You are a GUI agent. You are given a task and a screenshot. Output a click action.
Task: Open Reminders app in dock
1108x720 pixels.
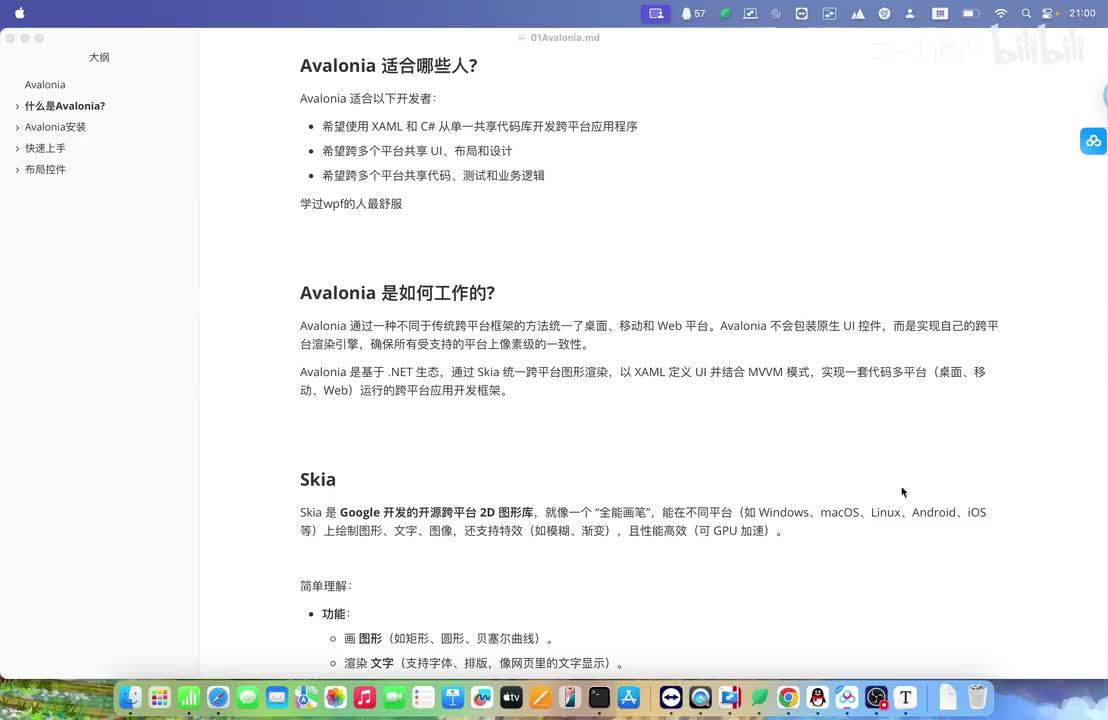tap(423, 698)
